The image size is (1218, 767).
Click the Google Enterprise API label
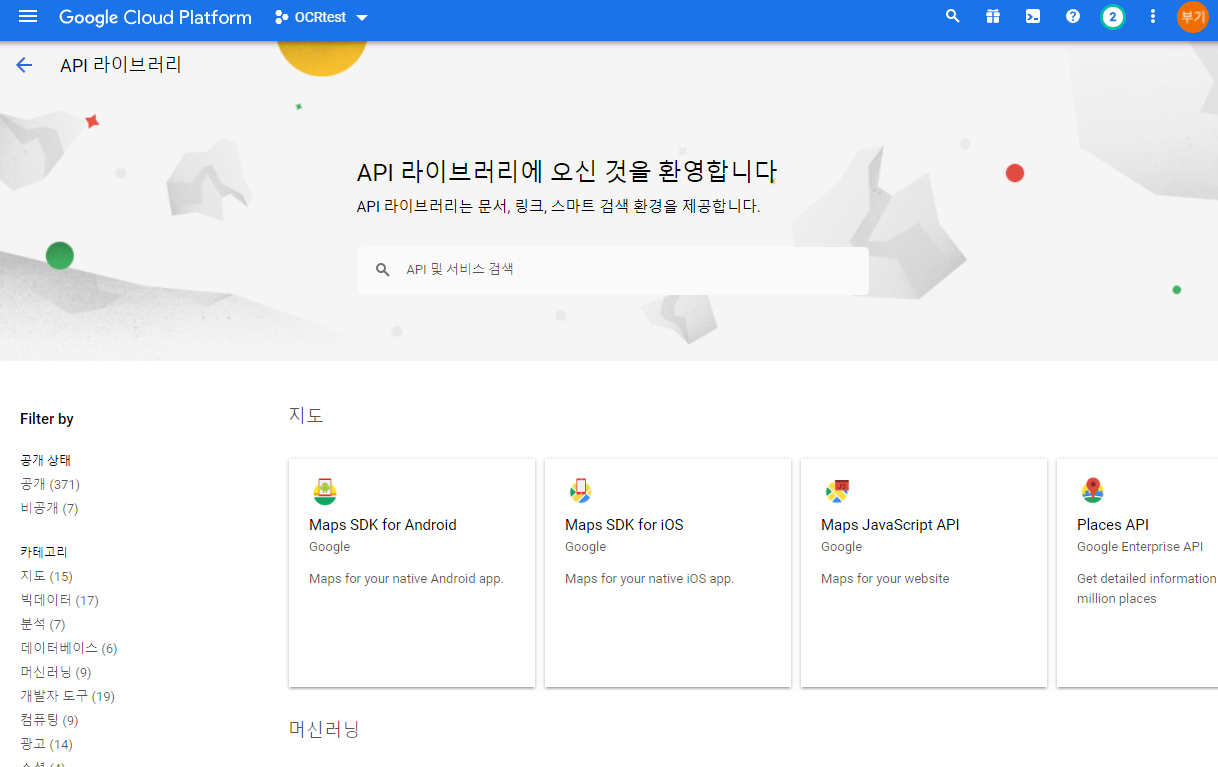point(1140,547)
